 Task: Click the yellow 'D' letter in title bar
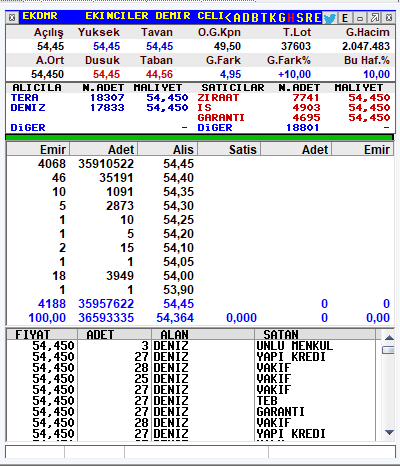246,17
